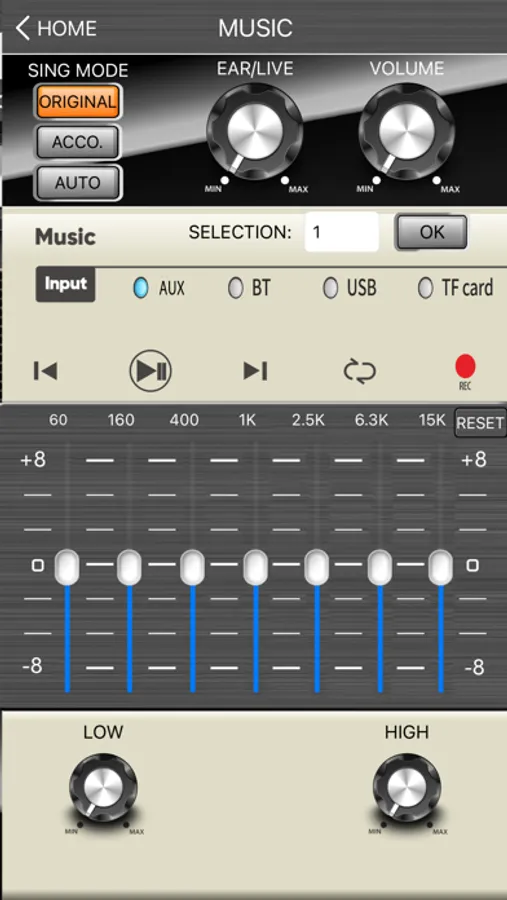Click the SING MODE label
Image resolution: width=507 pixels, height=900 pixels.
pyautogui.click(x=78, y=71)
